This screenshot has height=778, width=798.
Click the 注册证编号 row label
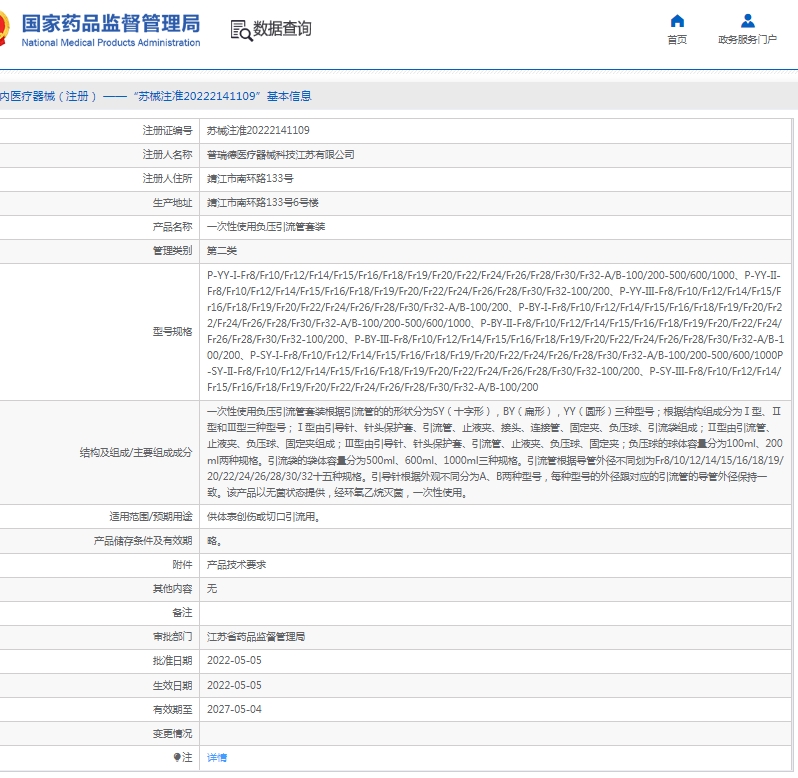167,131
